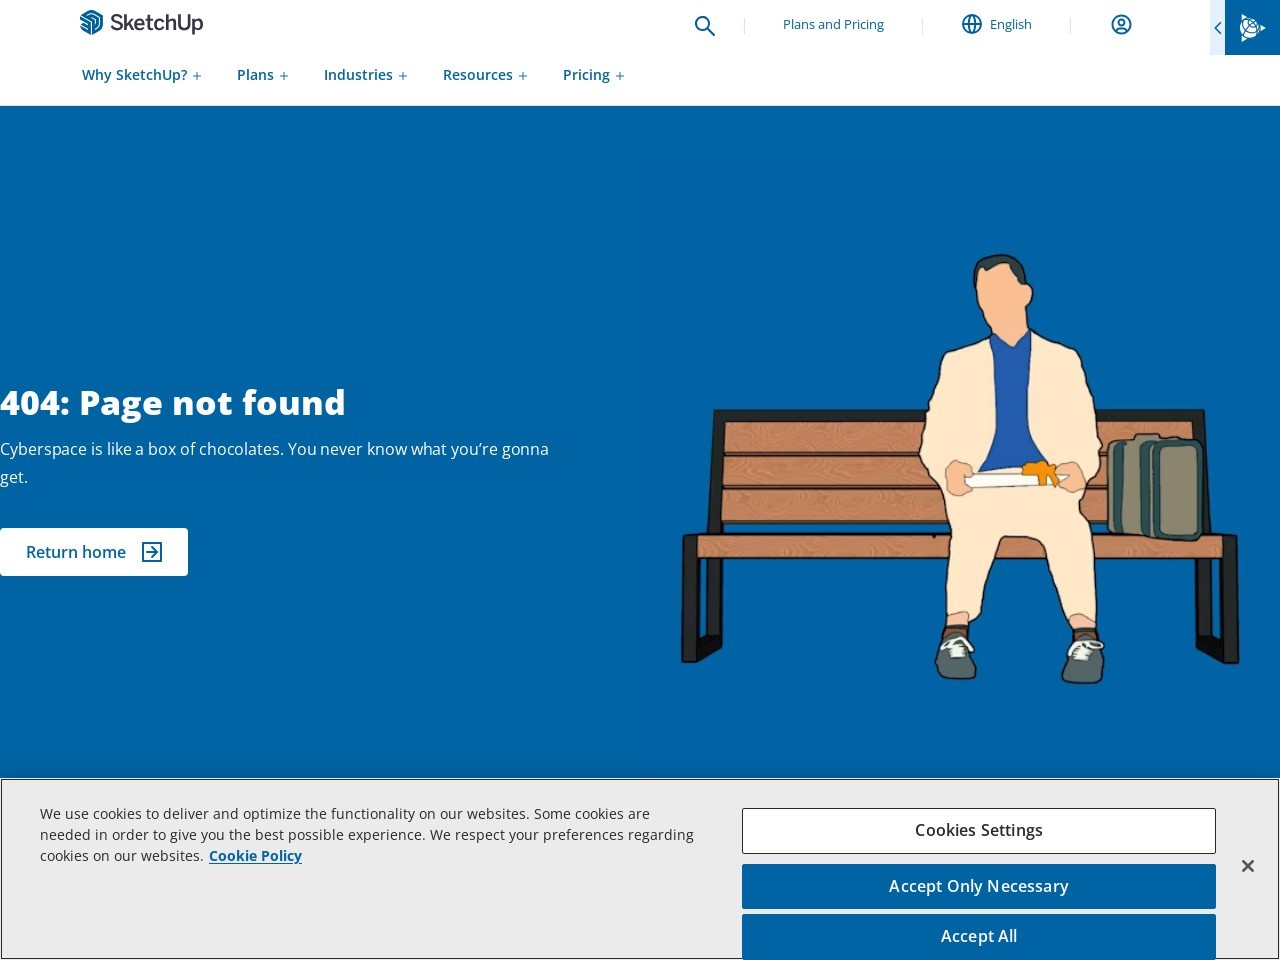Click the Trimble logo icon
Image resolution: width=1280 pixels, height=960 pixels.
pos(1252,27)
